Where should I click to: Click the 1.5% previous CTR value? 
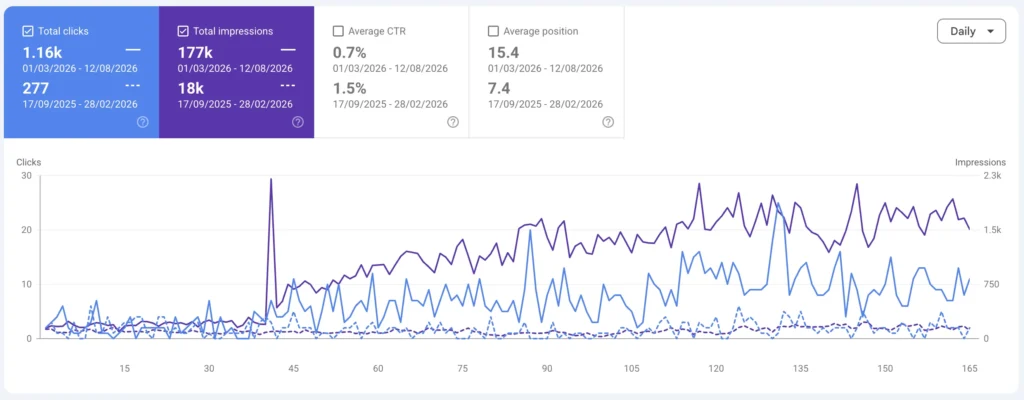point(349,88)
